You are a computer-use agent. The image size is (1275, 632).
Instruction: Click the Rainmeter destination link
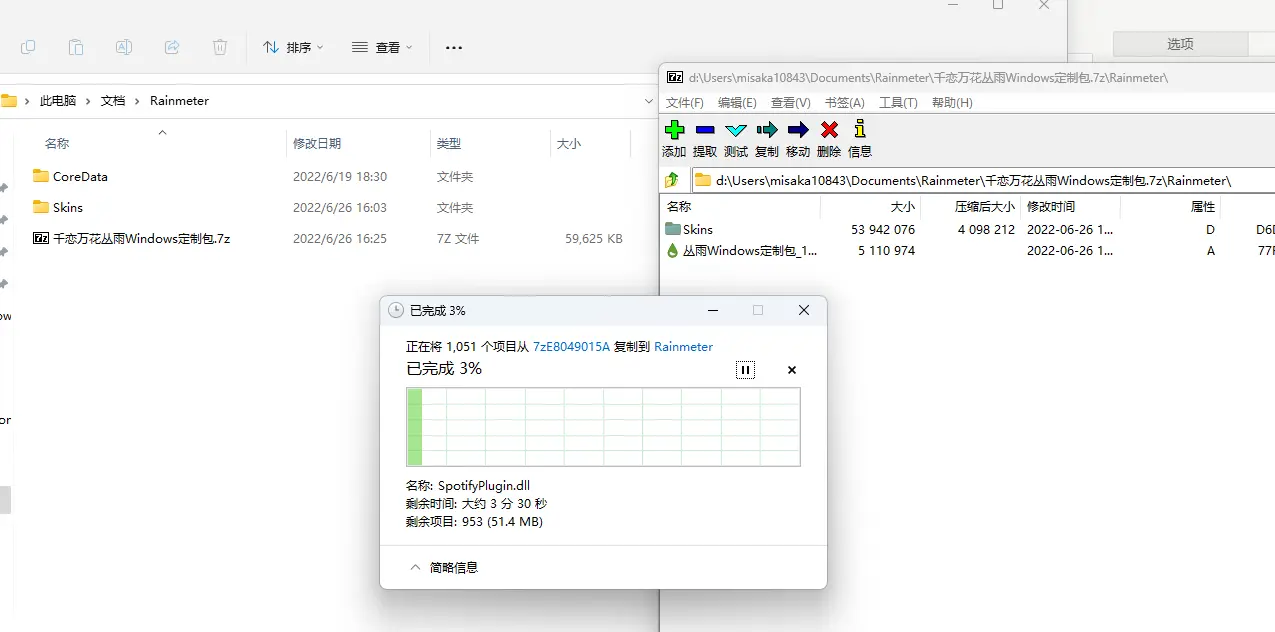pos(683,347)
